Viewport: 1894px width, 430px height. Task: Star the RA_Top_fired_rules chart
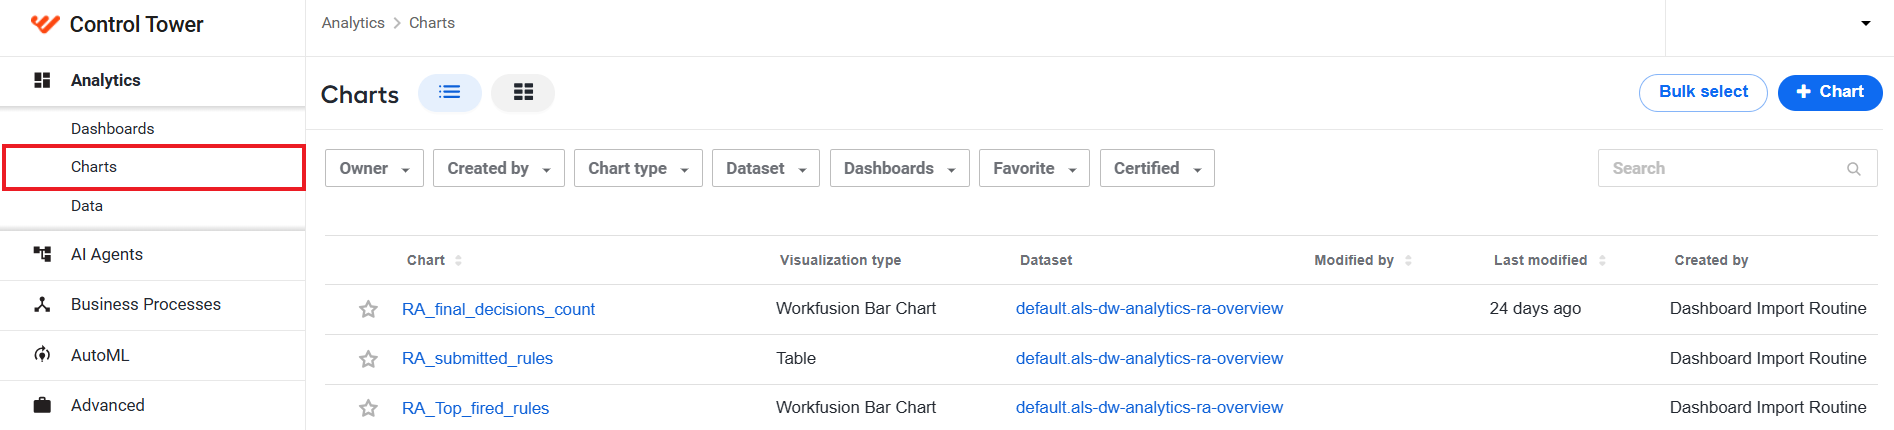click(368, 408)
